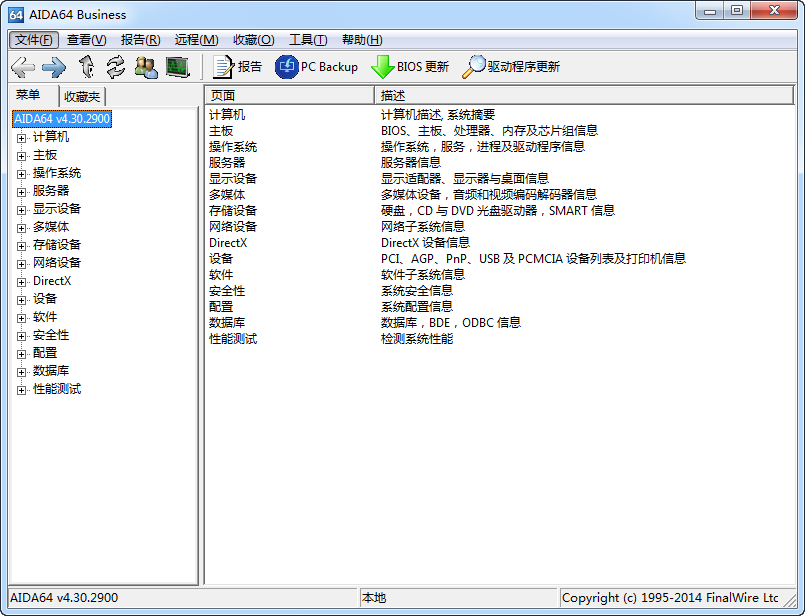
Task: Open the DirectX page entry
Action: tap(227, 242)
